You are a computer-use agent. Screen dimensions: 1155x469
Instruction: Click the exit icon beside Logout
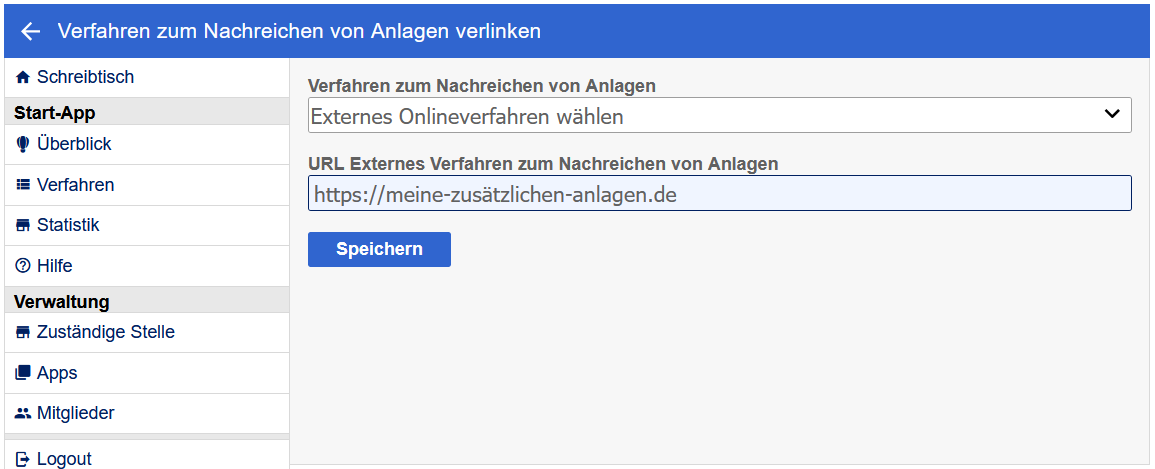pyautogui.click(x=23, y=459)
